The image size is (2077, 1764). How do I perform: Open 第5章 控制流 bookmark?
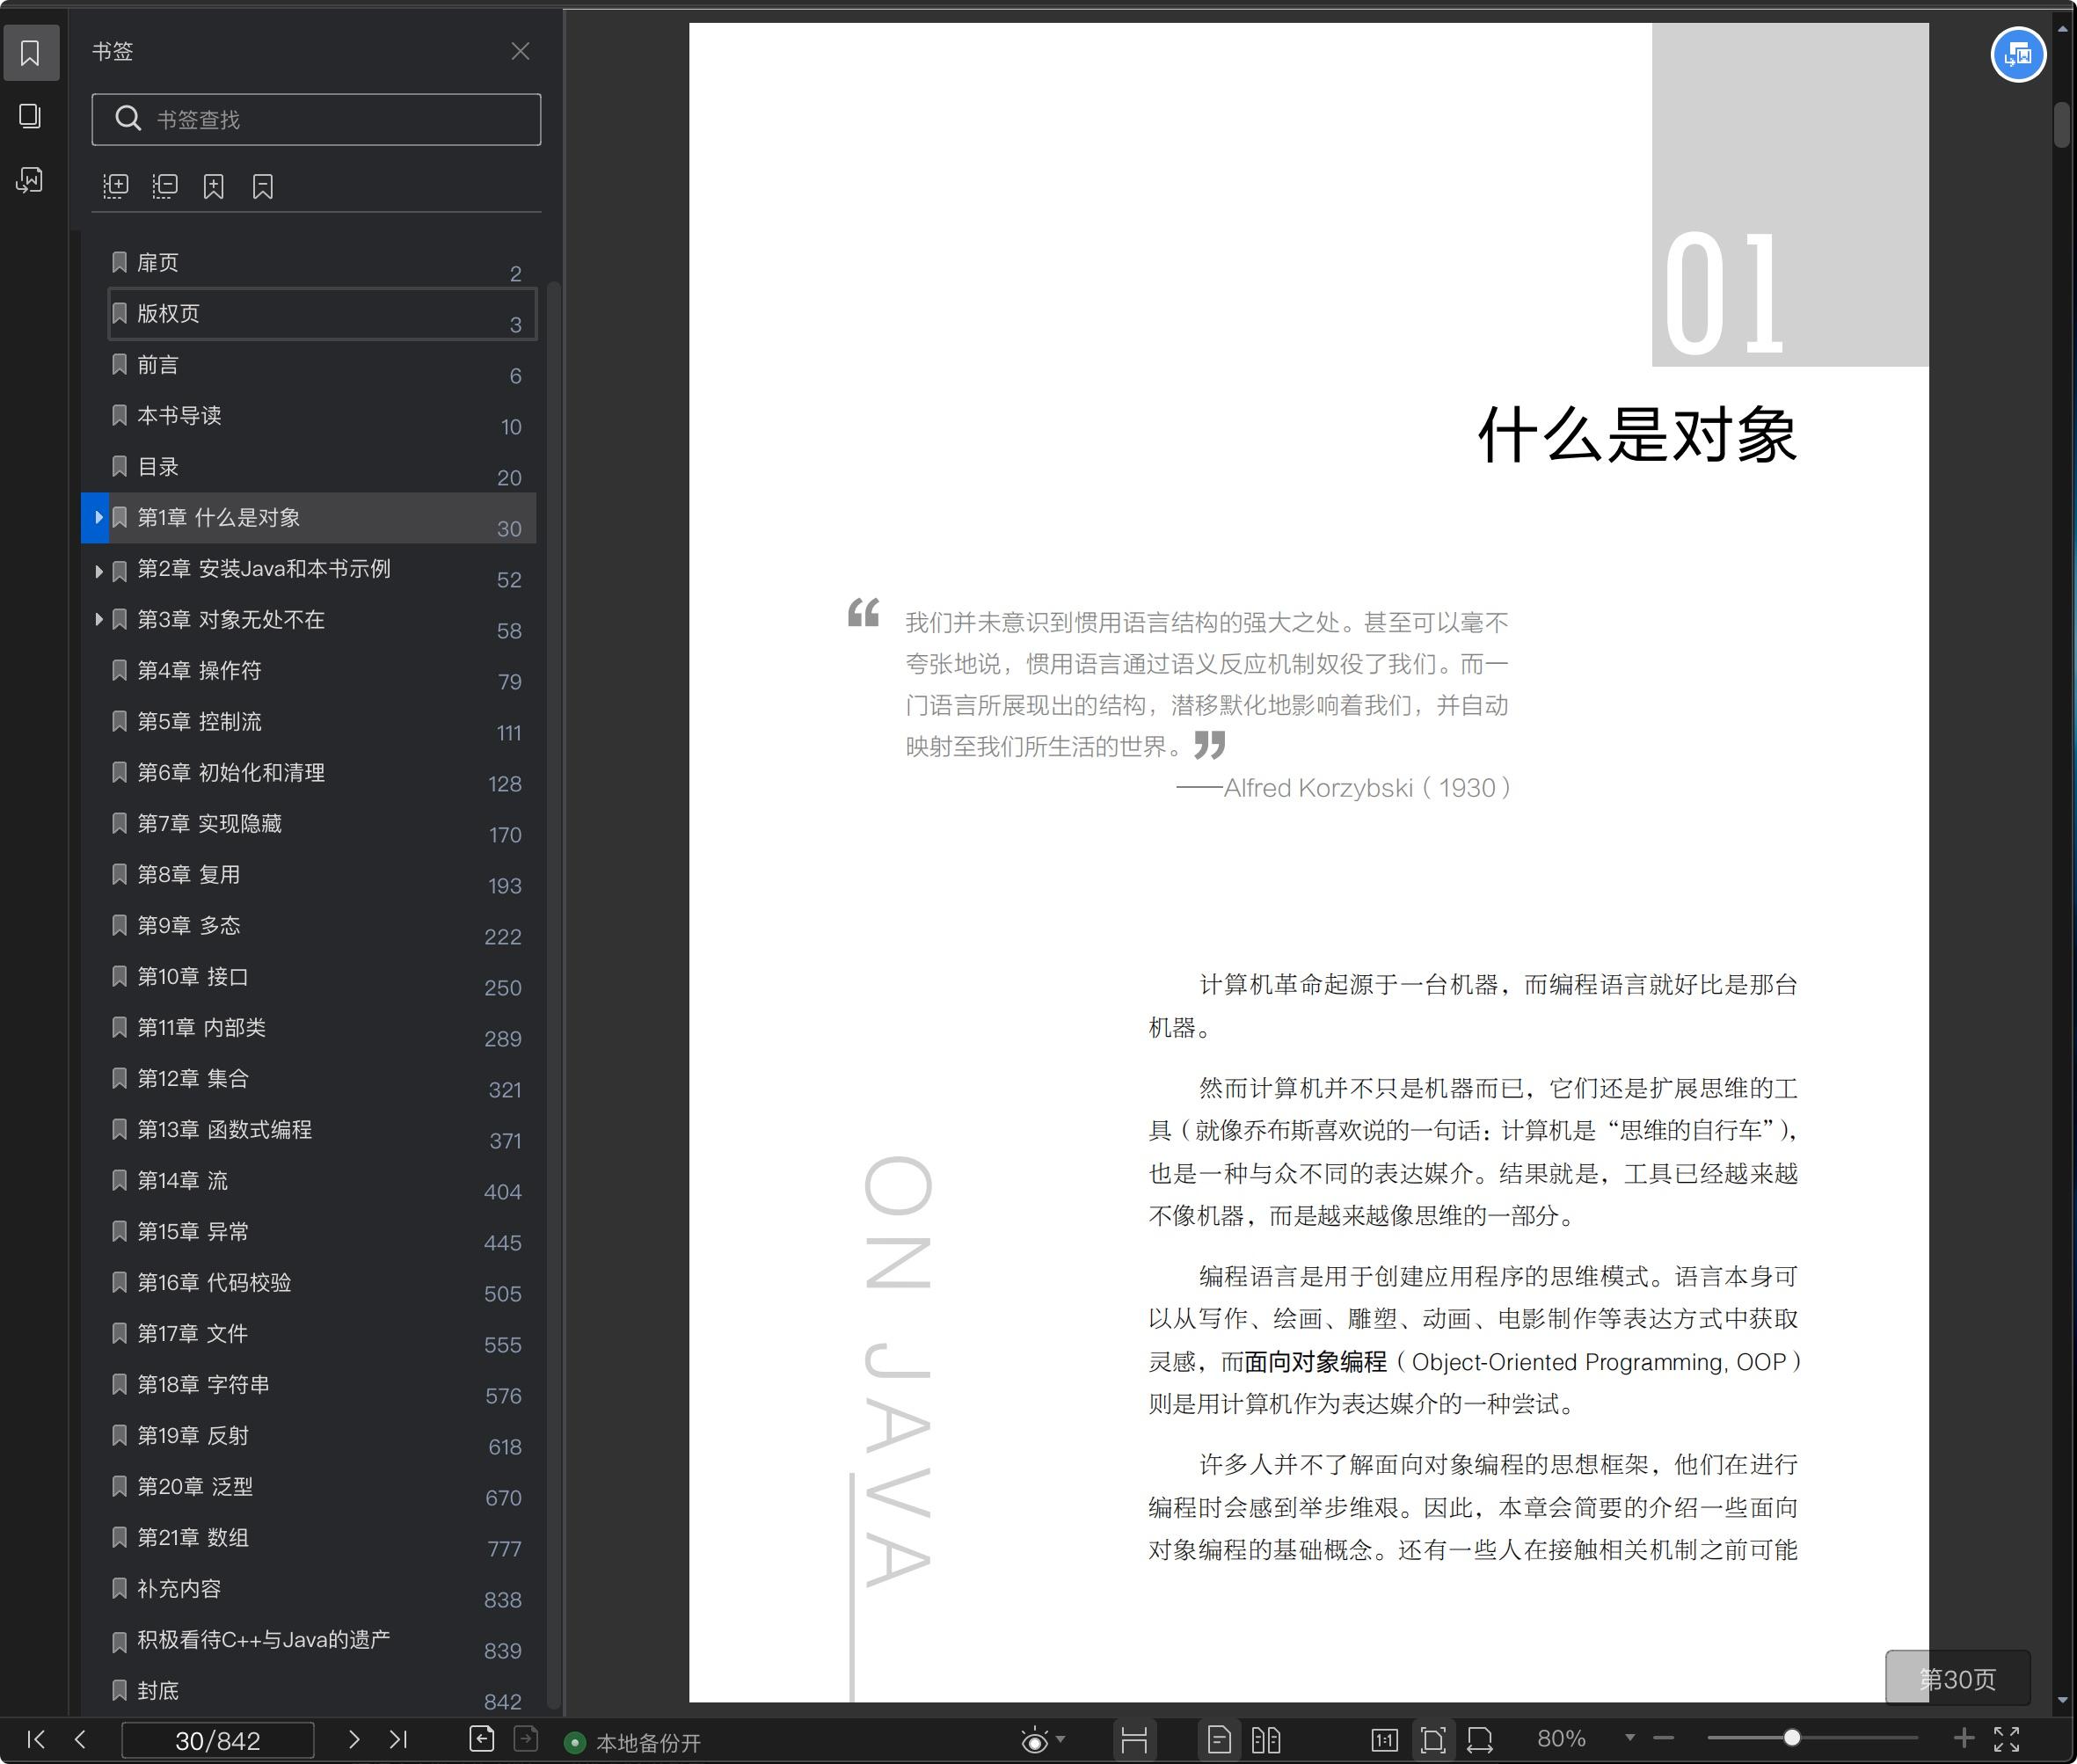coord(322,722)
